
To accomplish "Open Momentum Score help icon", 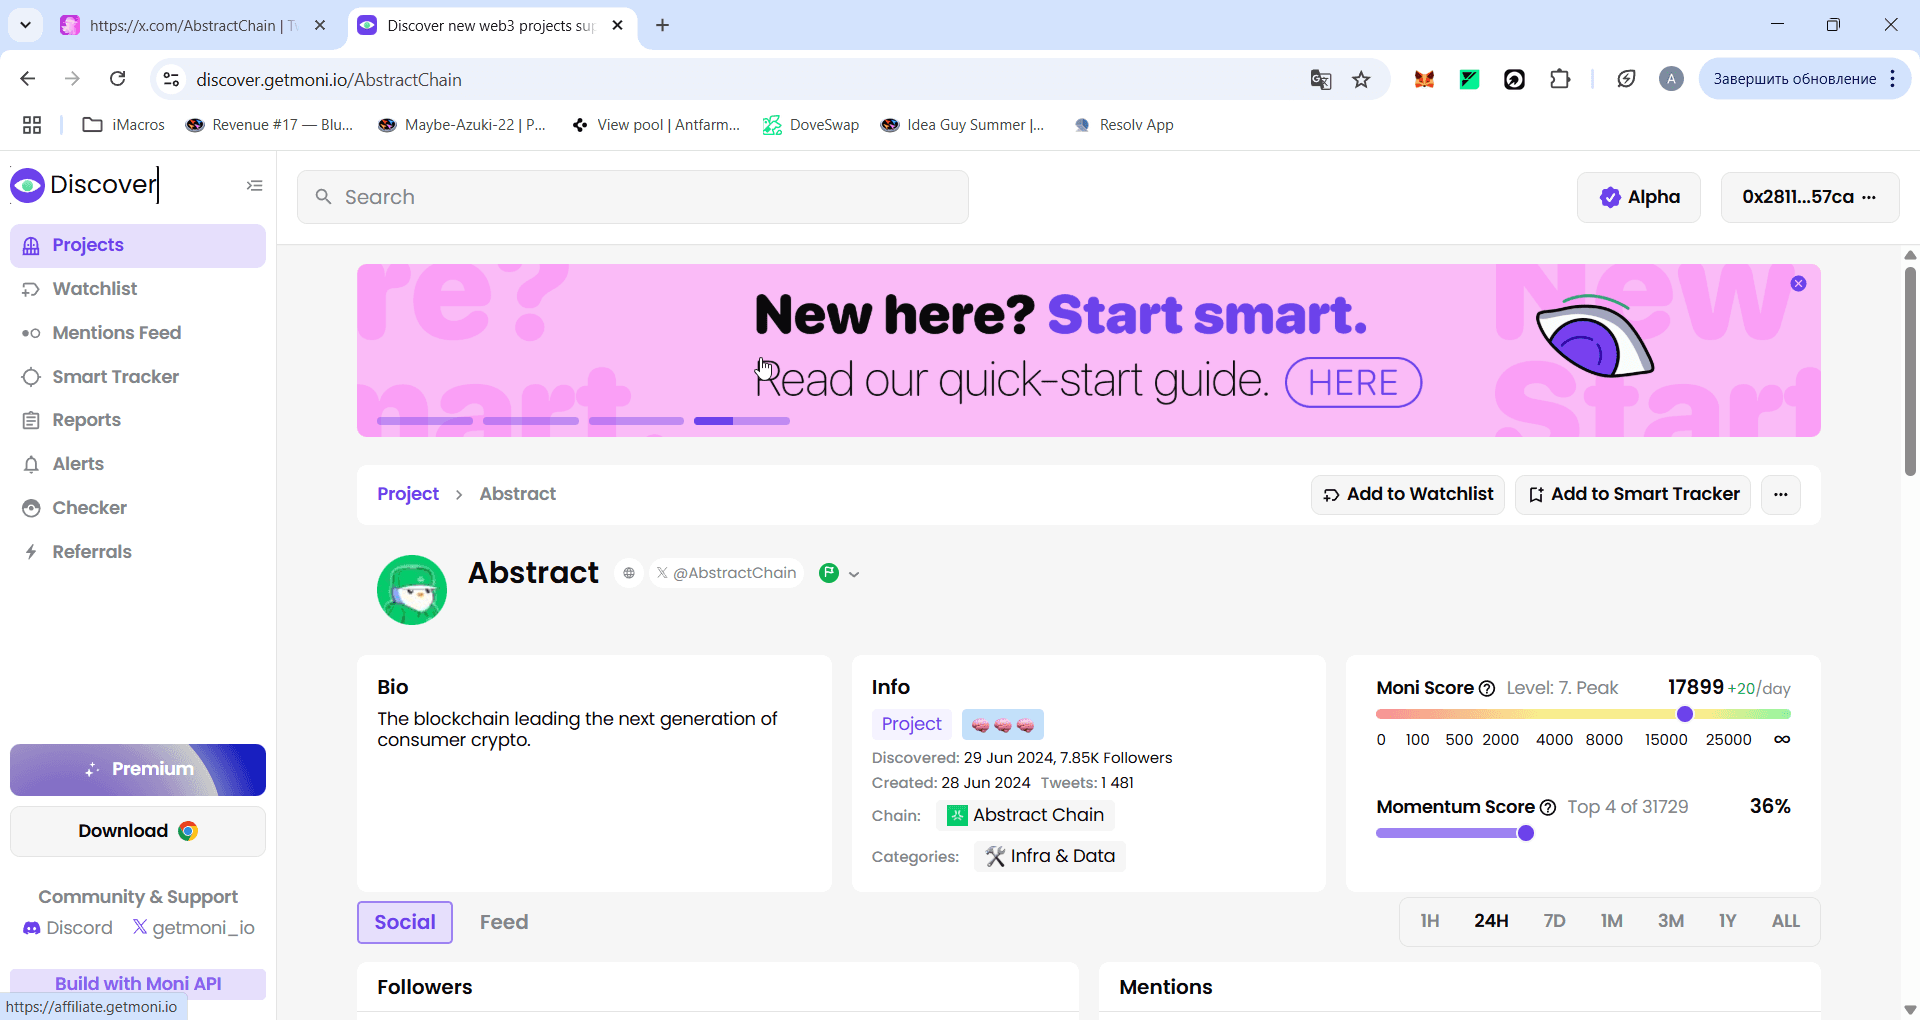I will tap(1548, 808).
